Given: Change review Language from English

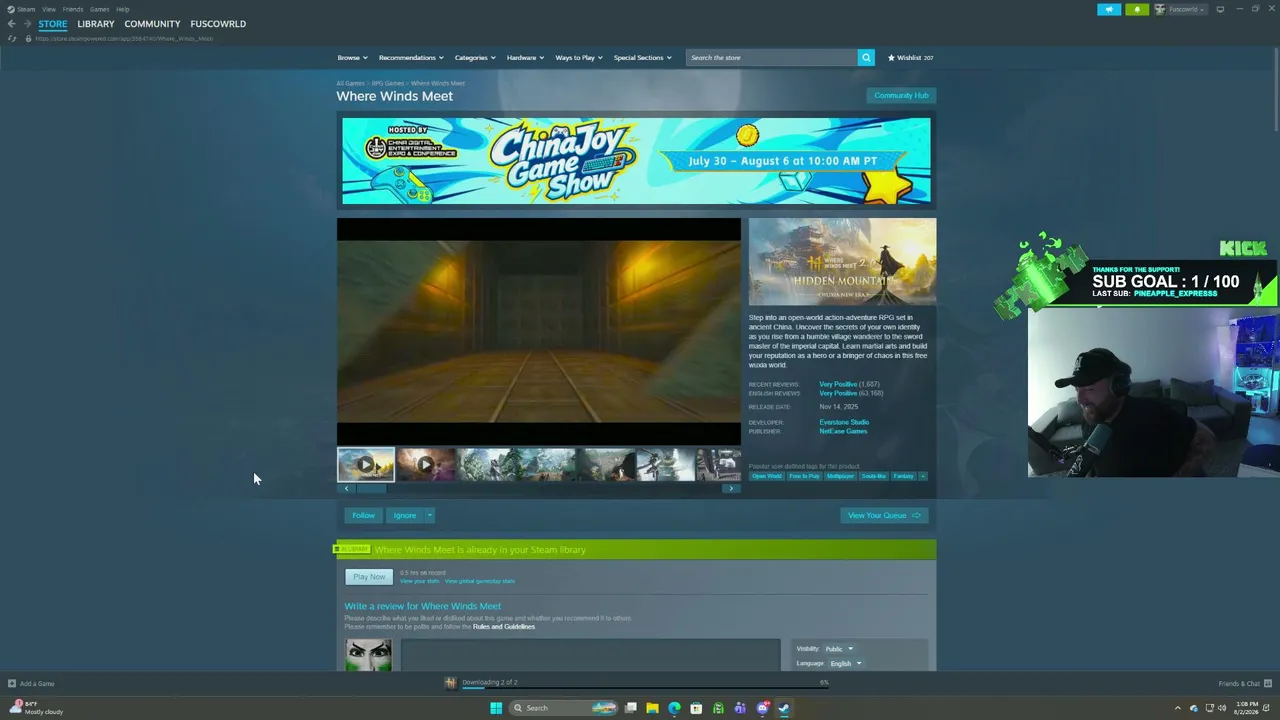Looking at the screenshot, I should 845,663.
